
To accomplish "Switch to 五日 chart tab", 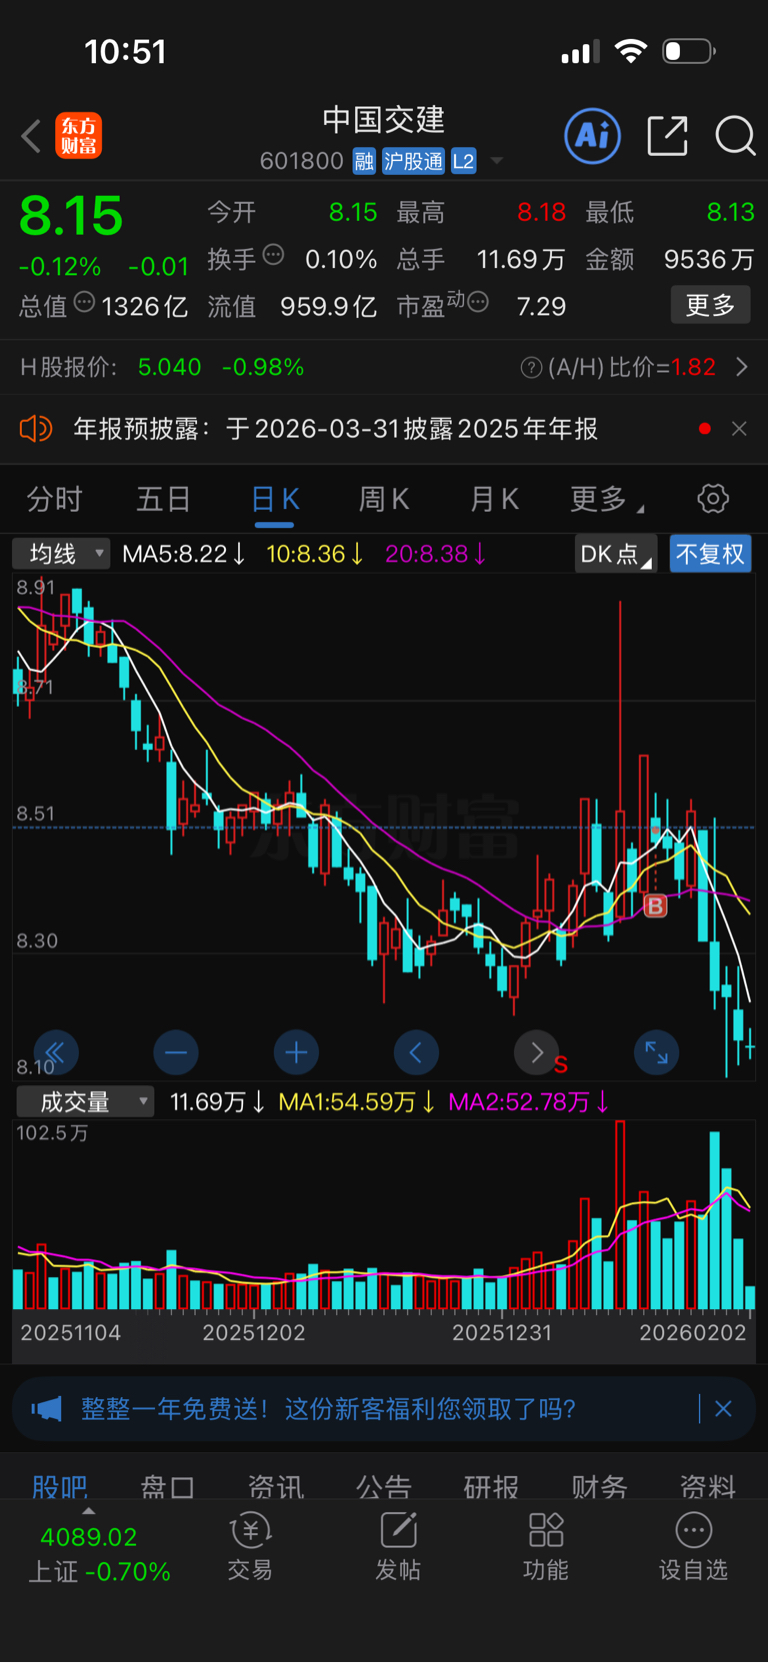I will (x=163, y=499).
